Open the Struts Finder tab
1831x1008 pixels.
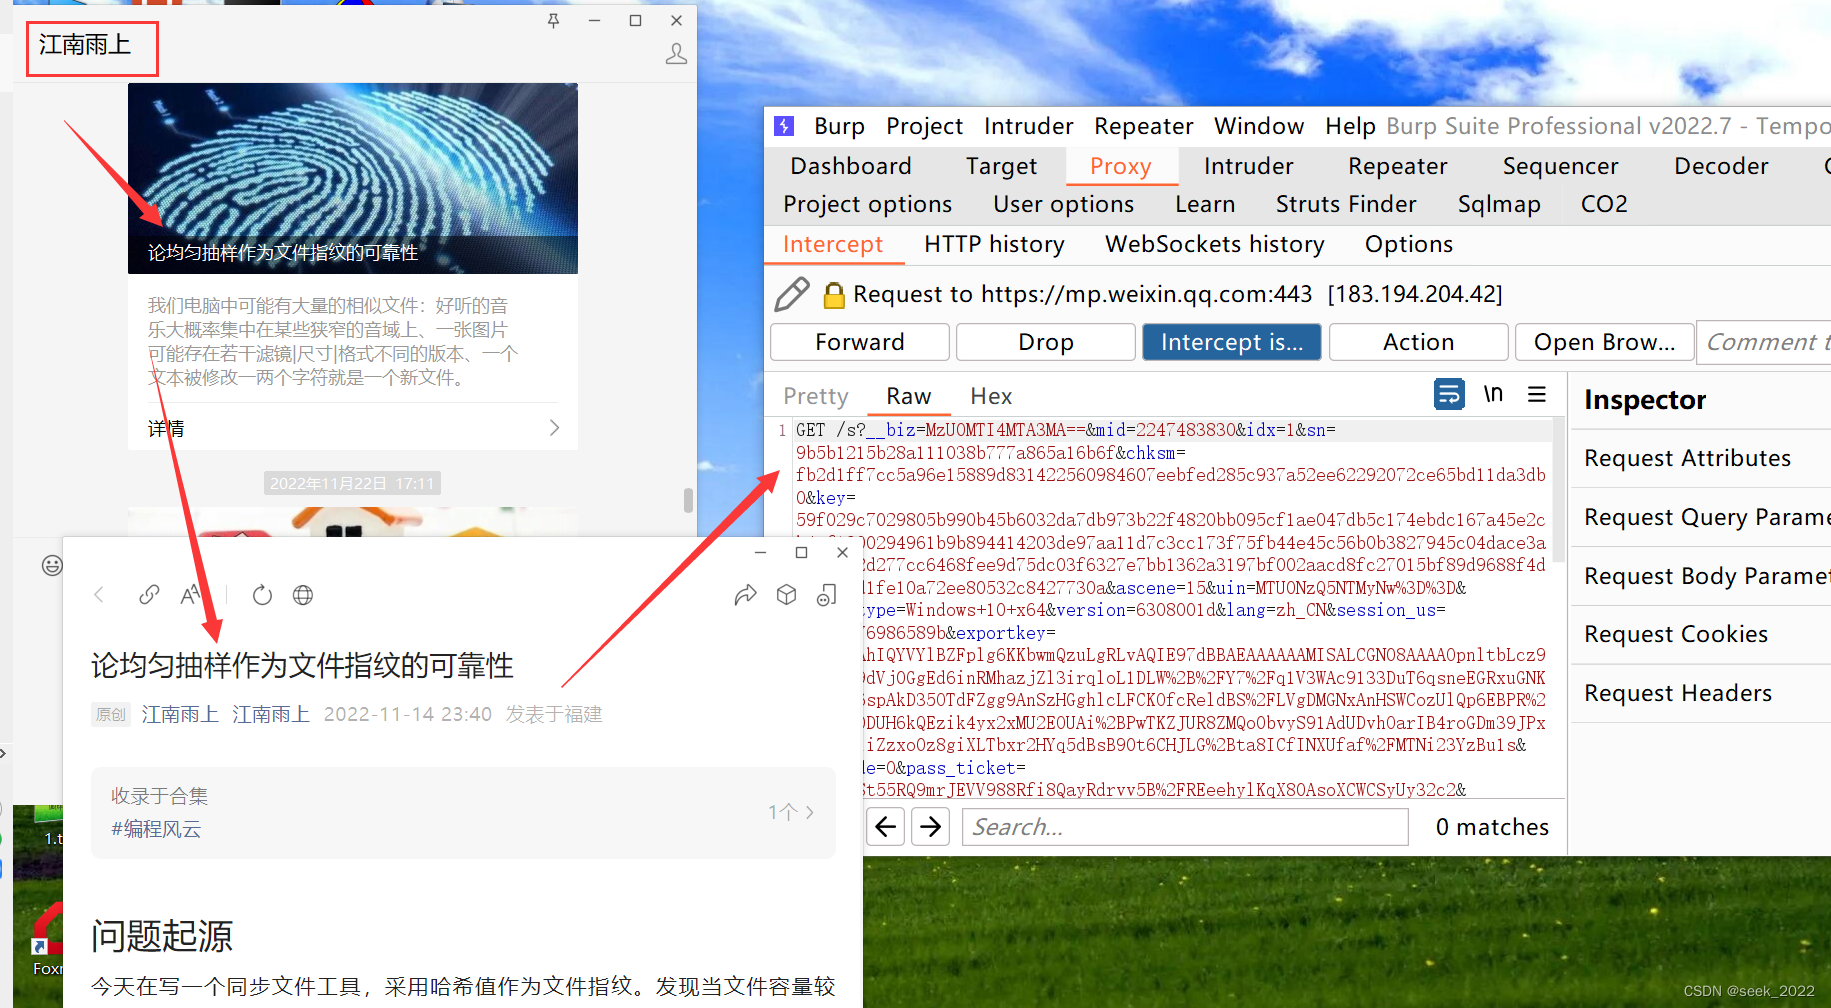click(1346, 204)
